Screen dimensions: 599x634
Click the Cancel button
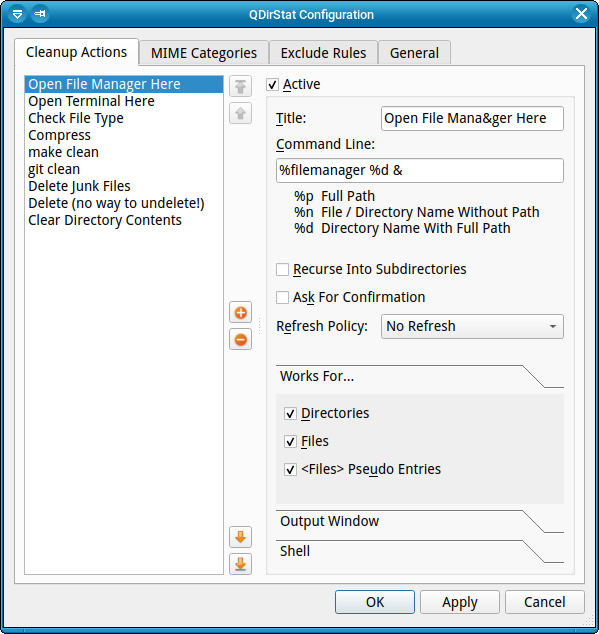pos(544,602)
